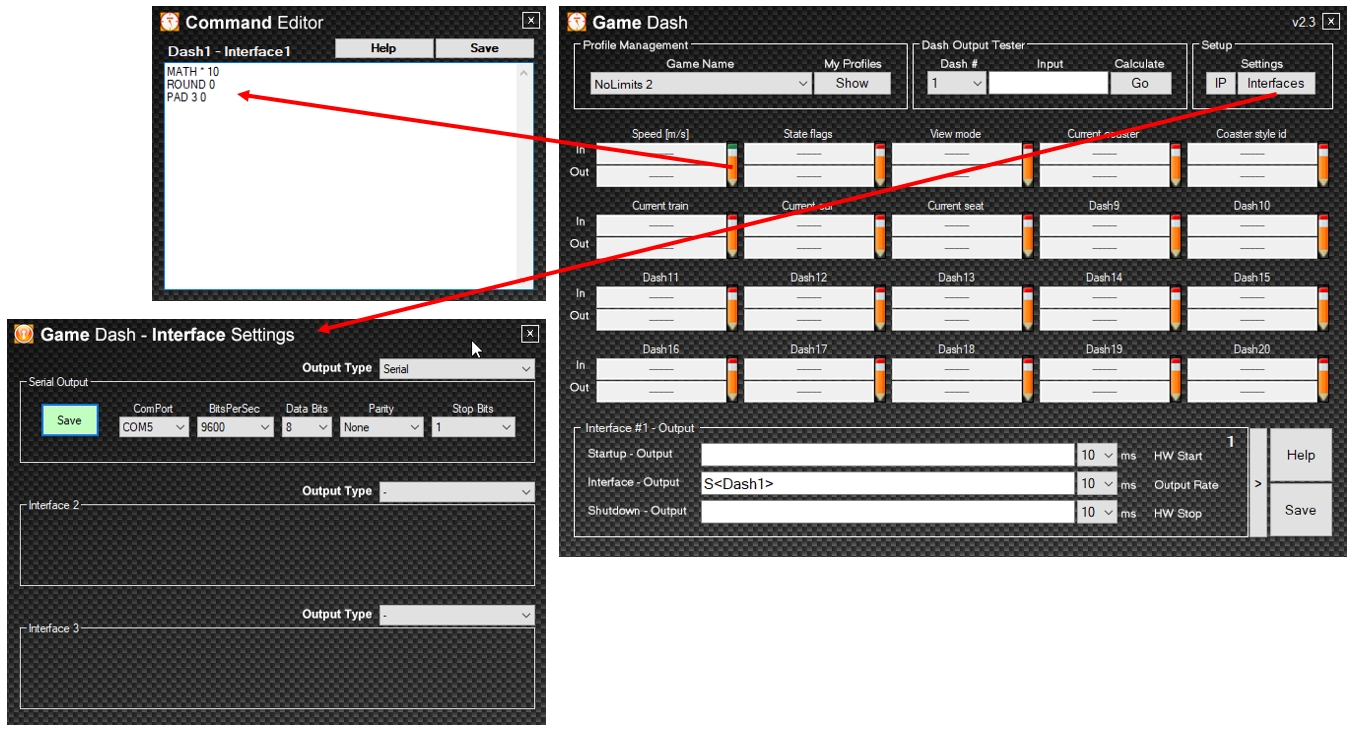Edit commands for View mode via pencil
This screenshot has height=741, width=1359.
[x=1028, y=165]
